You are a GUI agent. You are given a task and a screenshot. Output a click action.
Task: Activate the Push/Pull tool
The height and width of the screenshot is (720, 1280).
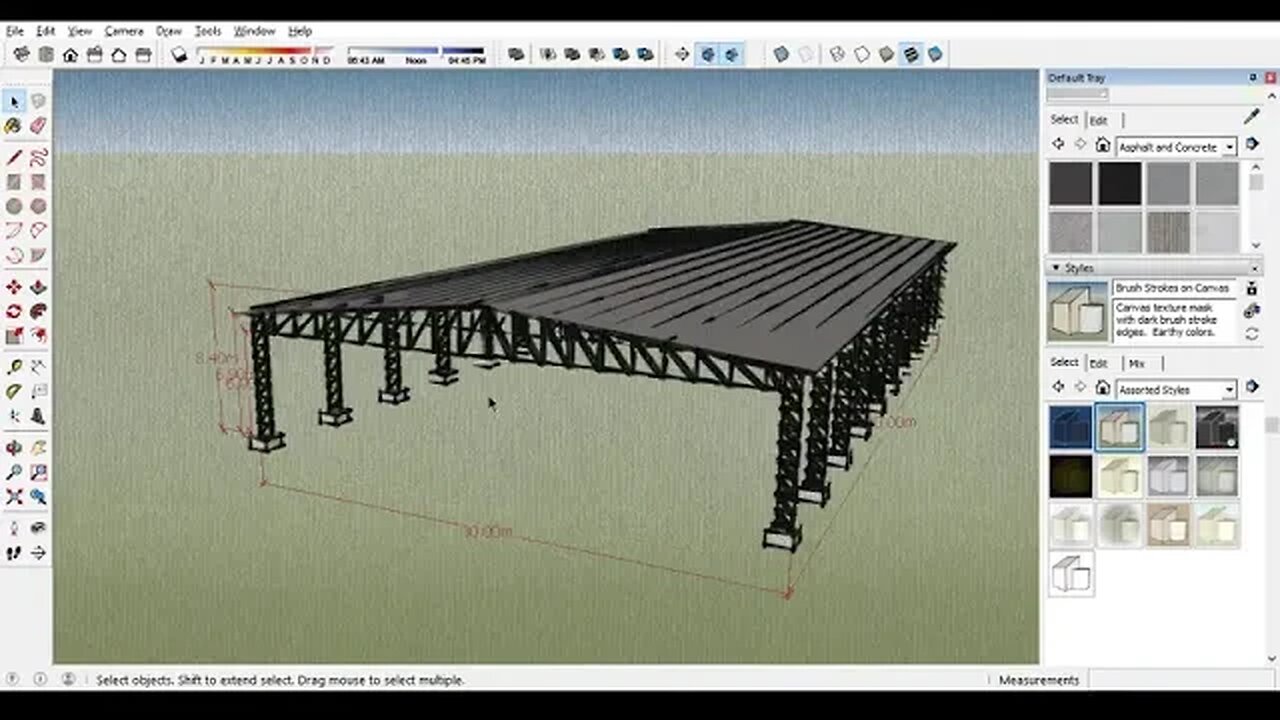click(38, 288)
